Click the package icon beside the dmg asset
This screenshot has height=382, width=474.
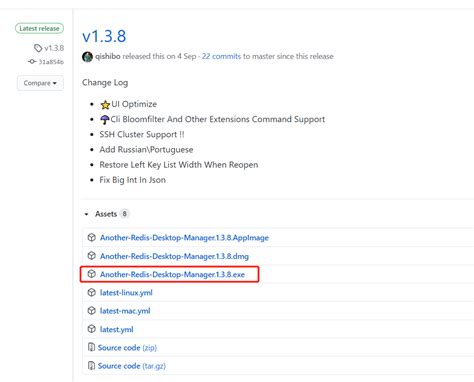[x=91, y=256]
